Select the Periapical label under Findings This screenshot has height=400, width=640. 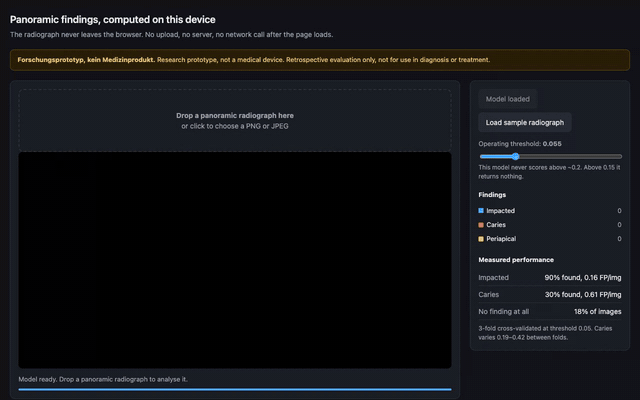pyautogui.click(x=501, y=239)
